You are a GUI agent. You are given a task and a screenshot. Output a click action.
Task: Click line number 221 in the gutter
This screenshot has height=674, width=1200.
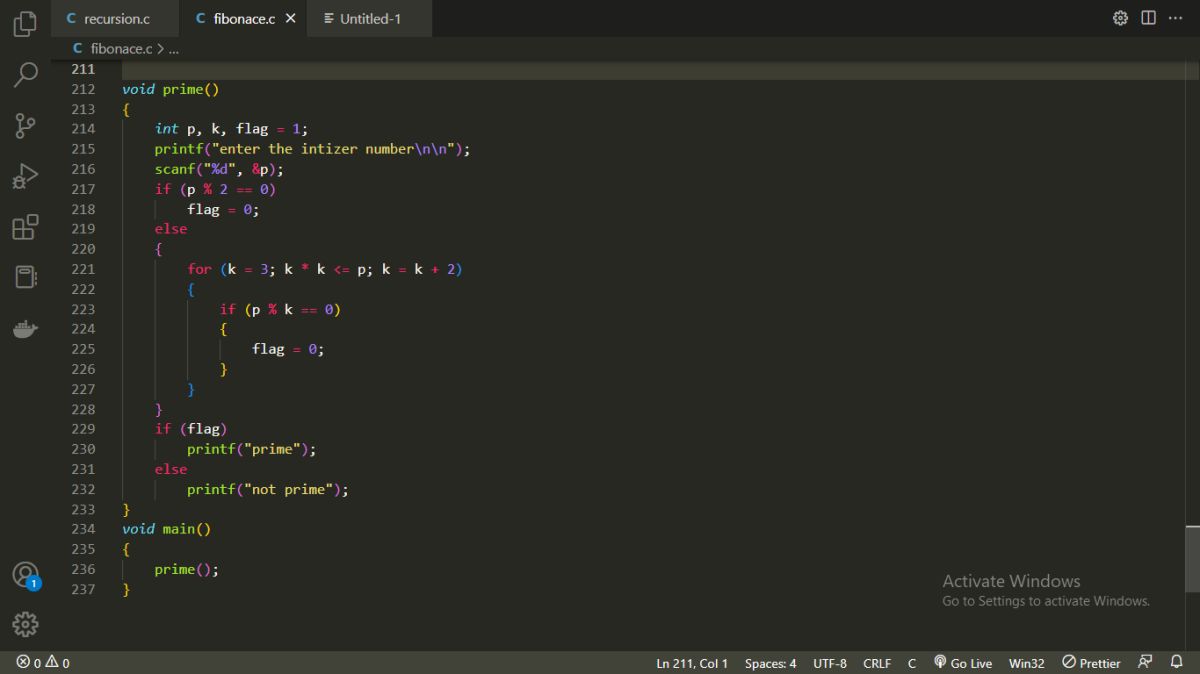(x=83, y=269)
